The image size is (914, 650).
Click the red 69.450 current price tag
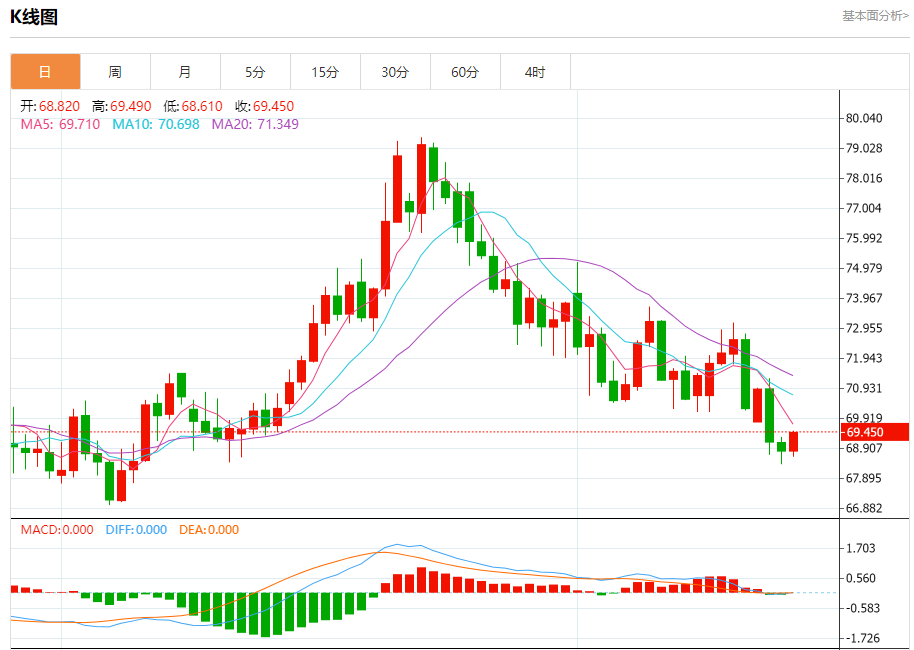874,432
